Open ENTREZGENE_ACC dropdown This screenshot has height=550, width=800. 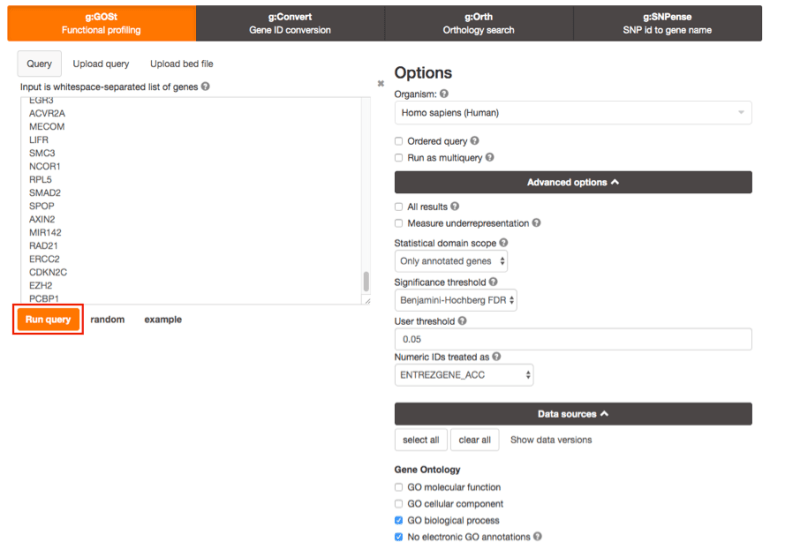click(464, 375)
